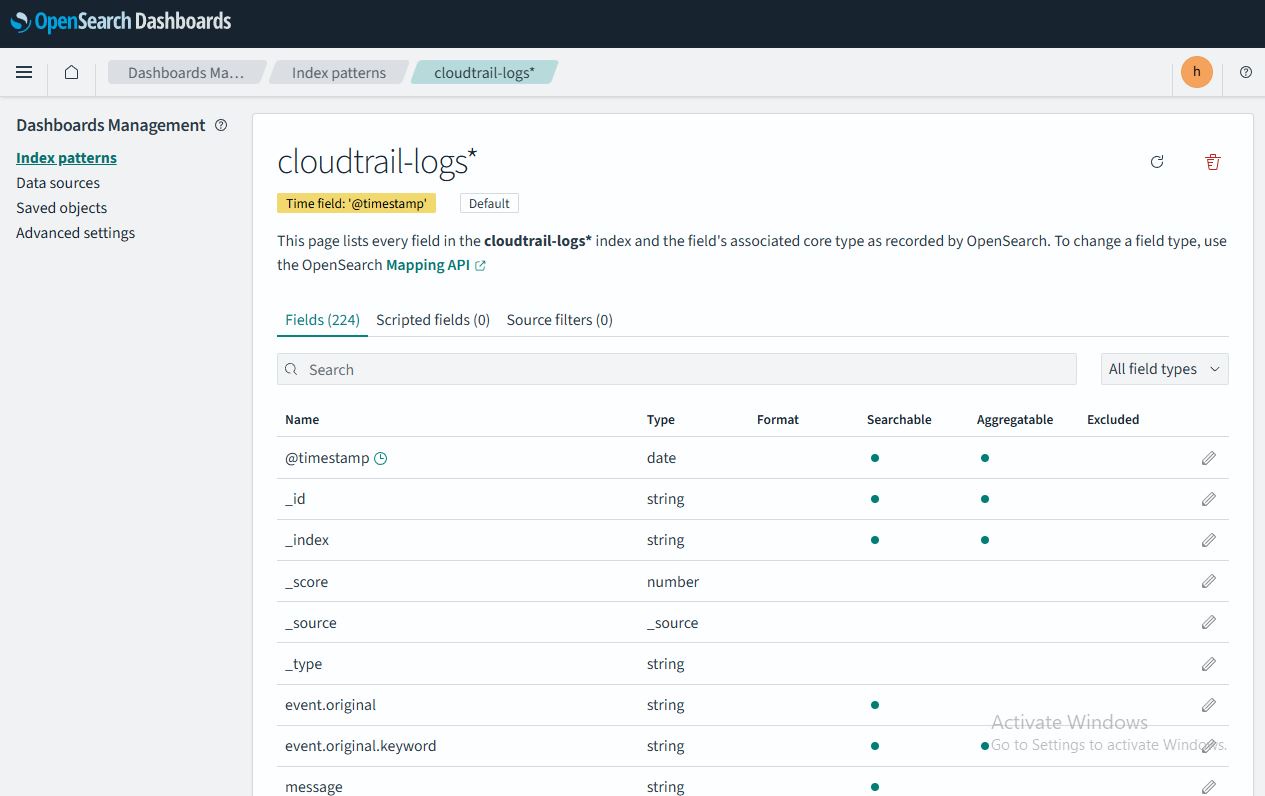Viewport: 1265px width, 796px height.
Task: Click the message field name
Action: (314, 787)
